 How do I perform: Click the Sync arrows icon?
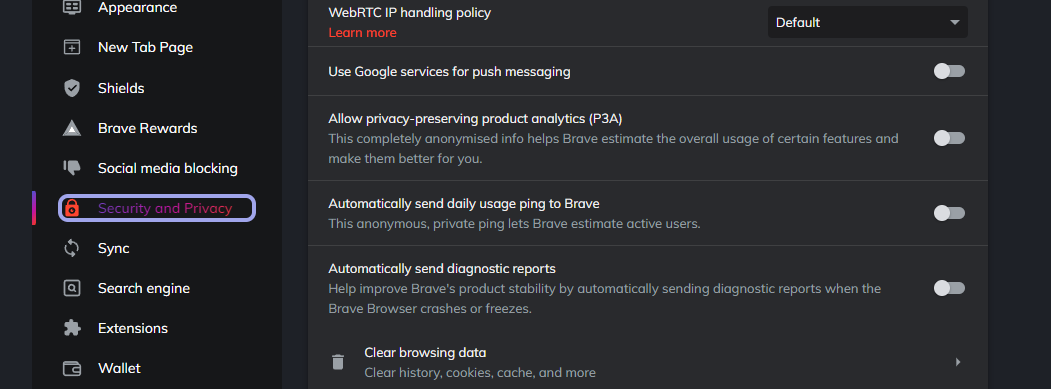[72, 248]
